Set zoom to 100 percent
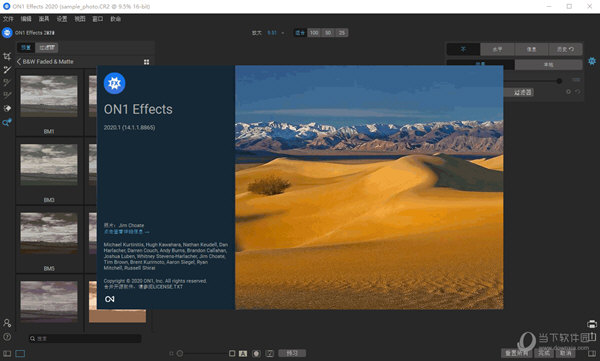 pyautogui.click(x=314, y=33)
